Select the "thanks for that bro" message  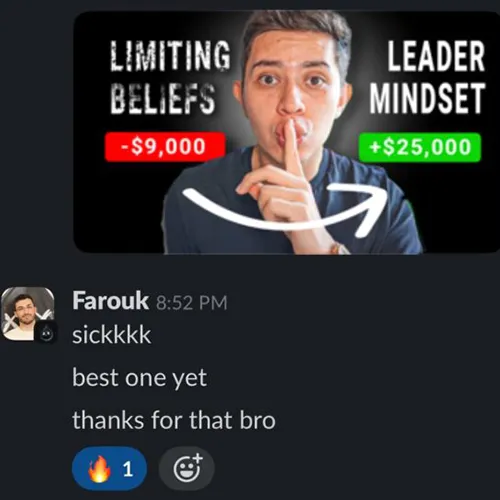pos(174,420)
